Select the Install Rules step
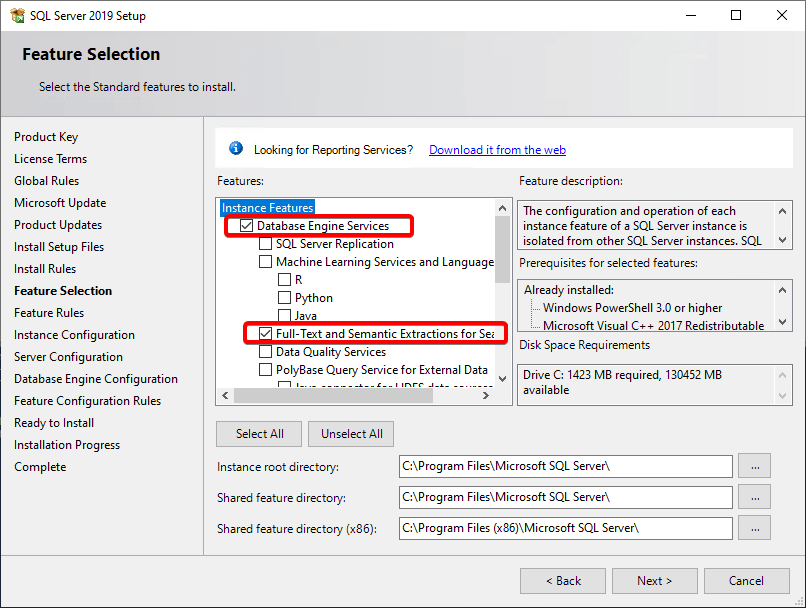This screenshot has height=608, width=806. (x=45, y=269)
